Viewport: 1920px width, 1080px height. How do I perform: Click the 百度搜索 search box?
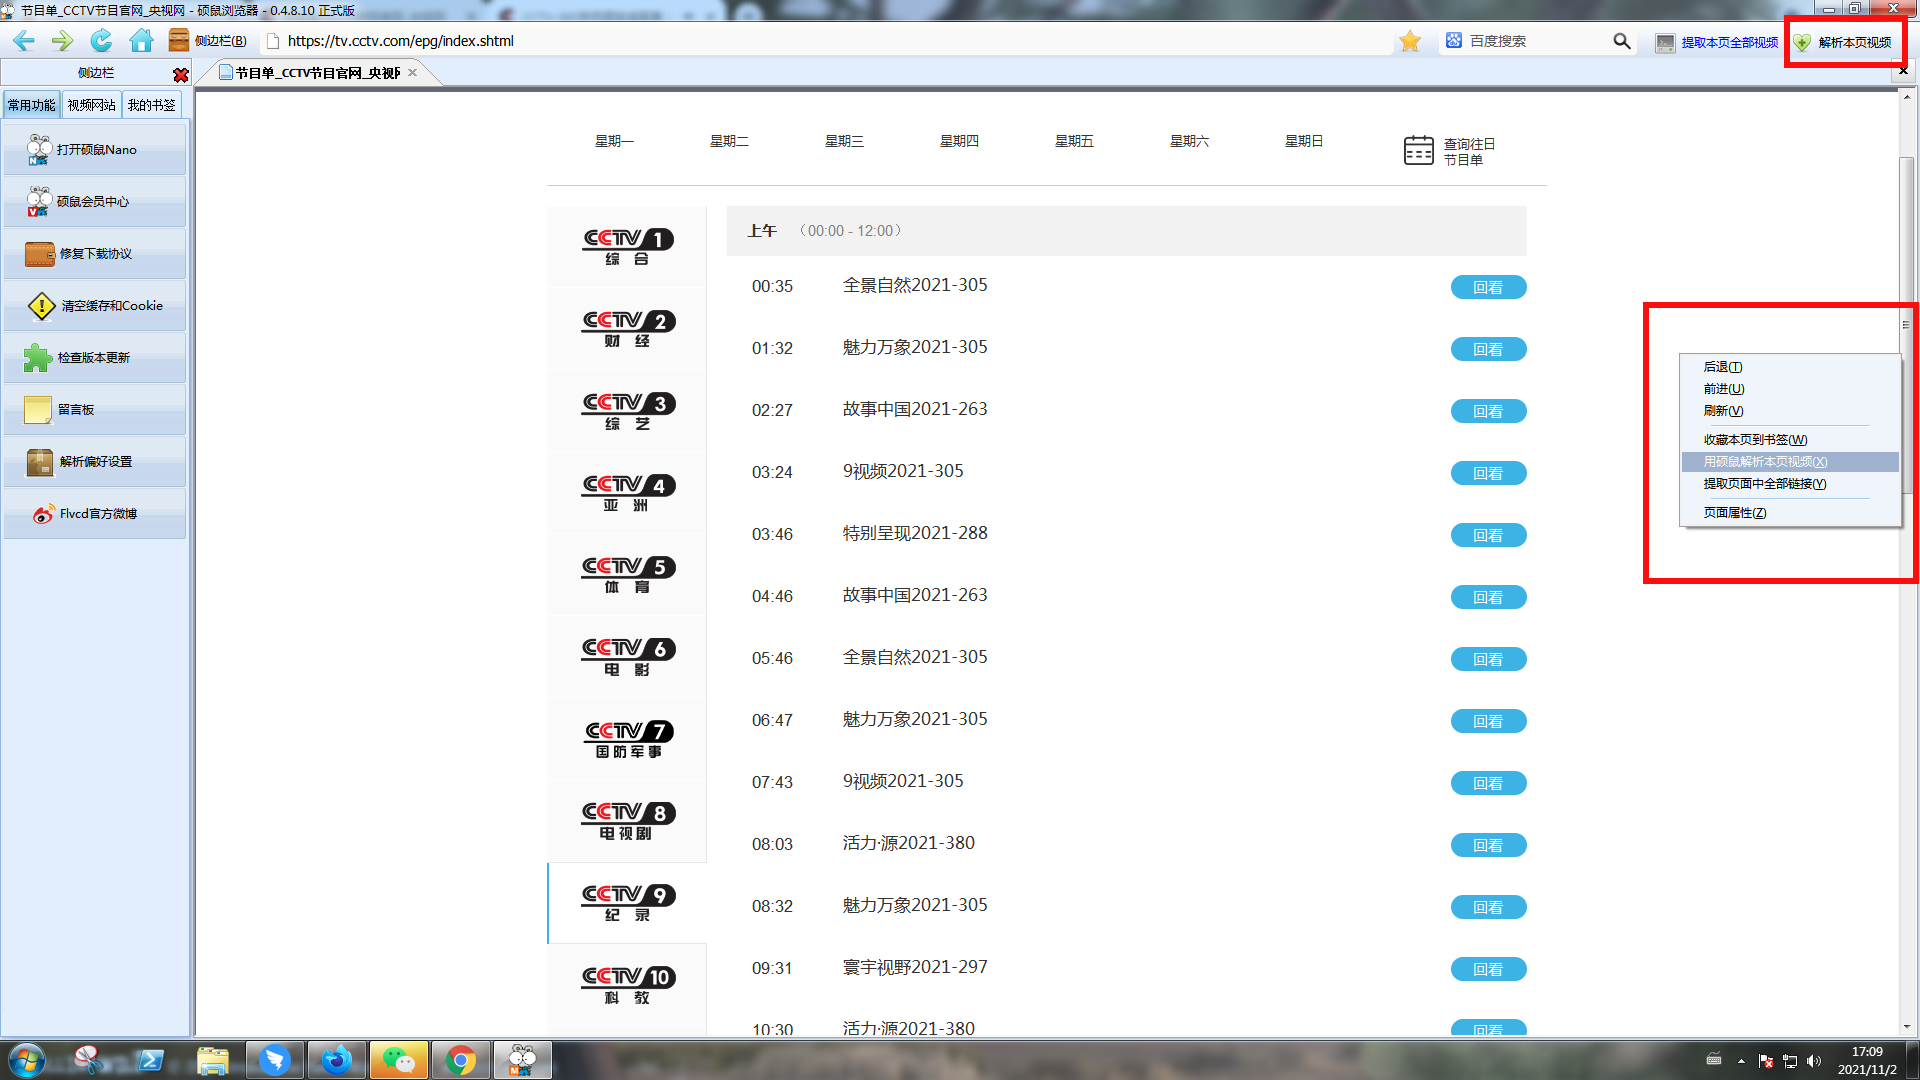tap(1535, 41)
